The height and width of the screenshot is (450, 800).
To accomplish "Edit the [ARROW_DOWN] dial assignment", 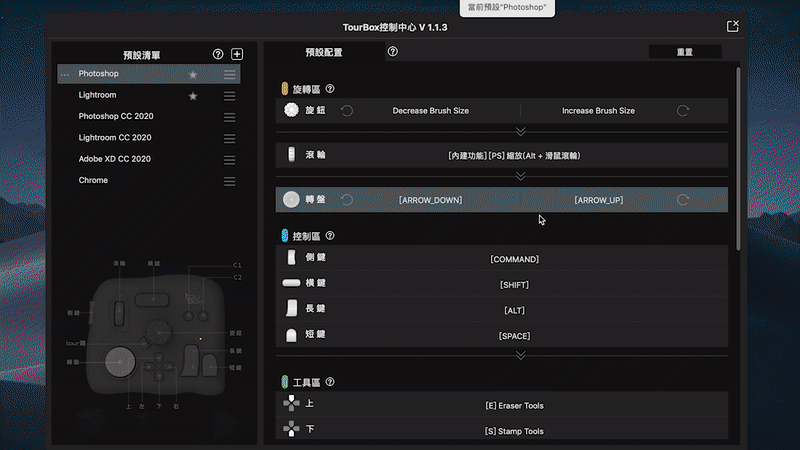I will pos(431,200).
